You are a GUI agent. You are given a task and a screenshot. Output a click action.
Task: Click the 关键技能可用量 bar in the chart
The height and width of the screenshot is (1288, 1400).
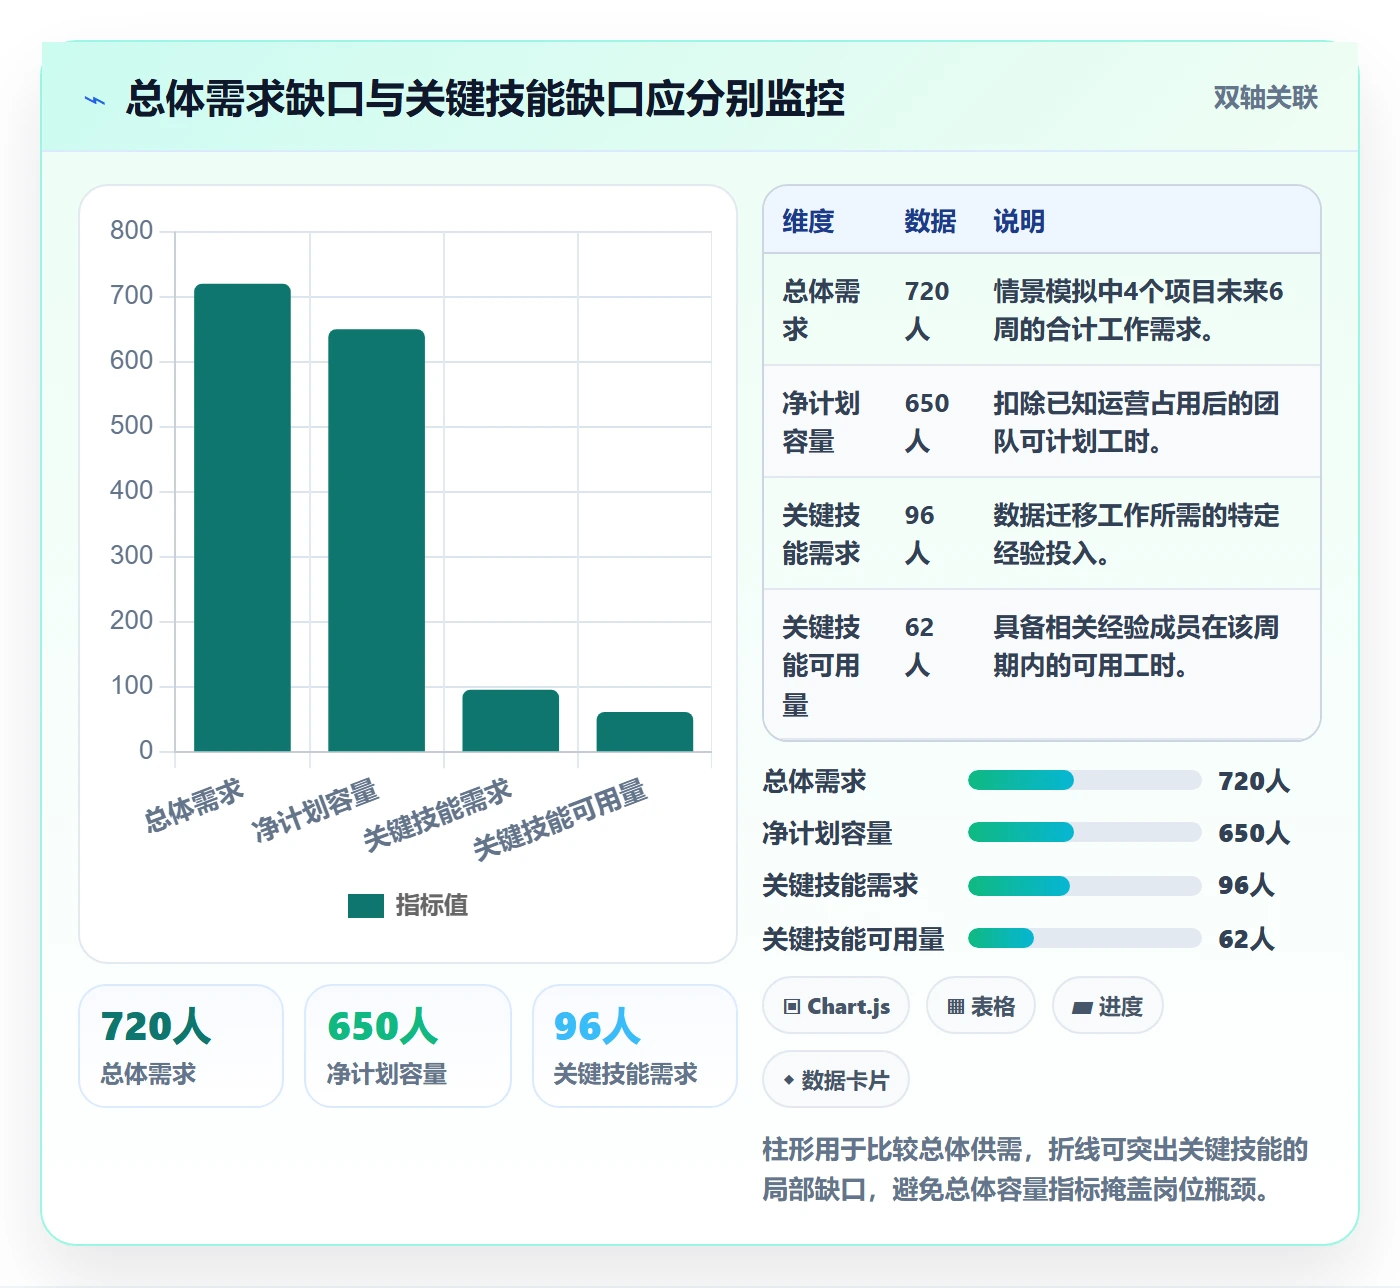tap(645, 732)
